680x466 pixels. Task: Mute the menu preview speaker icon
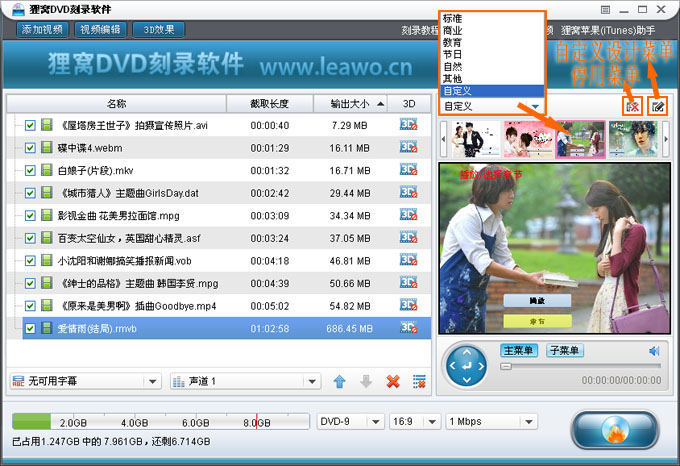coord(654,351)
